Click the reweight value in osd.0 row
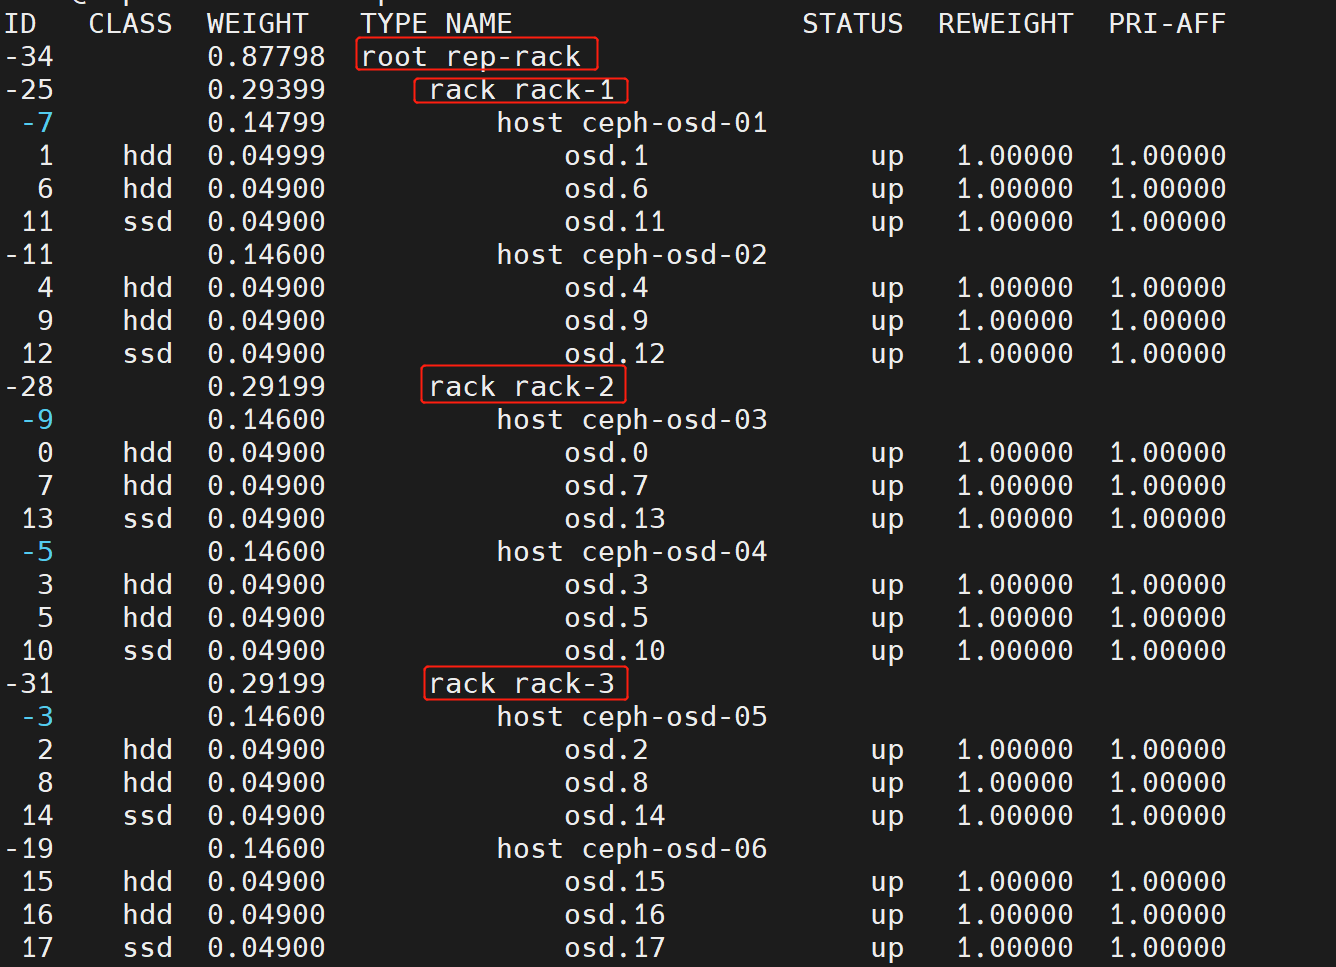The height and width of the screenshot is (967, 1336). click(1014, 453)
